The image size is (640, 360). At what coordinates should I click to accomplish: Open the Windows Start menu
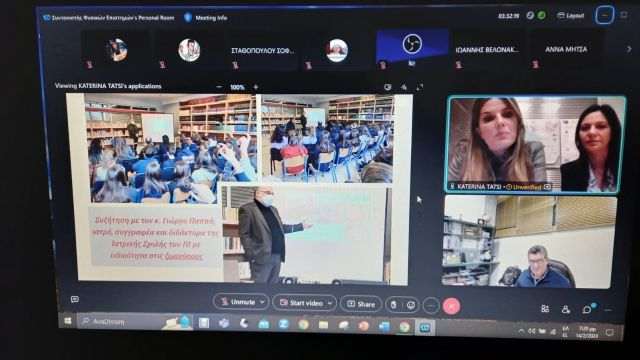(68, 321)
